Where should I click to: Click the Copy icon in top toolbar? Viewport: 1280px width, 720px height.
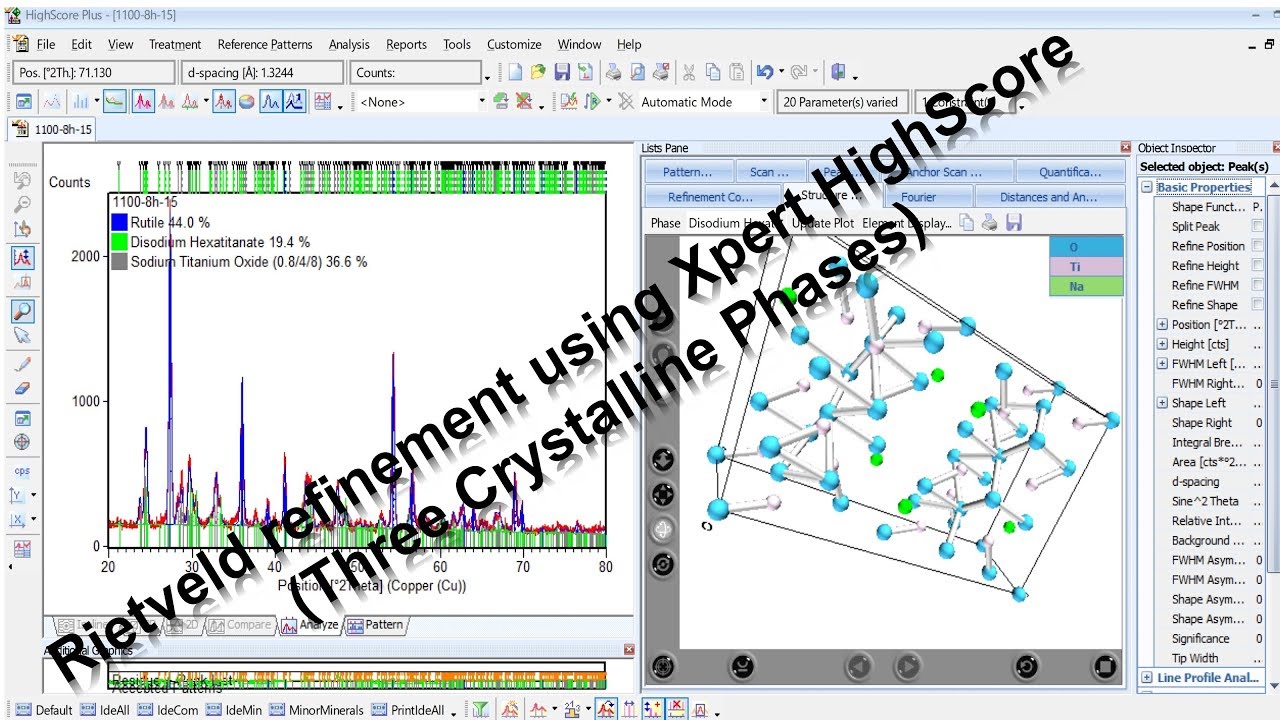pos(712,72)
